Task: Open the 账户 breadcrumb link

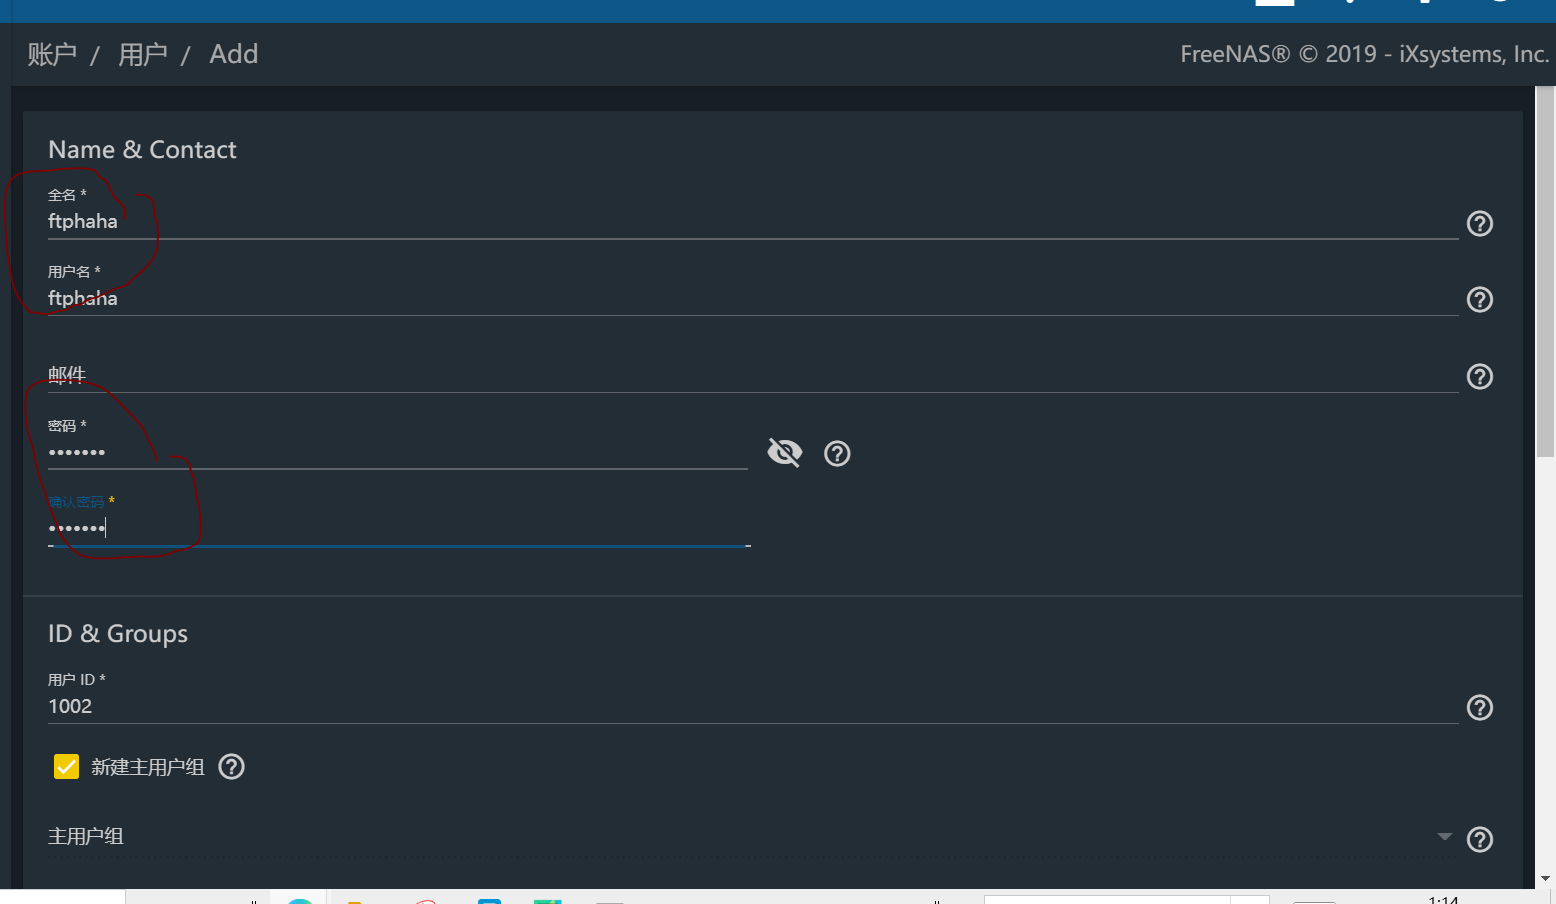Action: [x=51, y=54]
